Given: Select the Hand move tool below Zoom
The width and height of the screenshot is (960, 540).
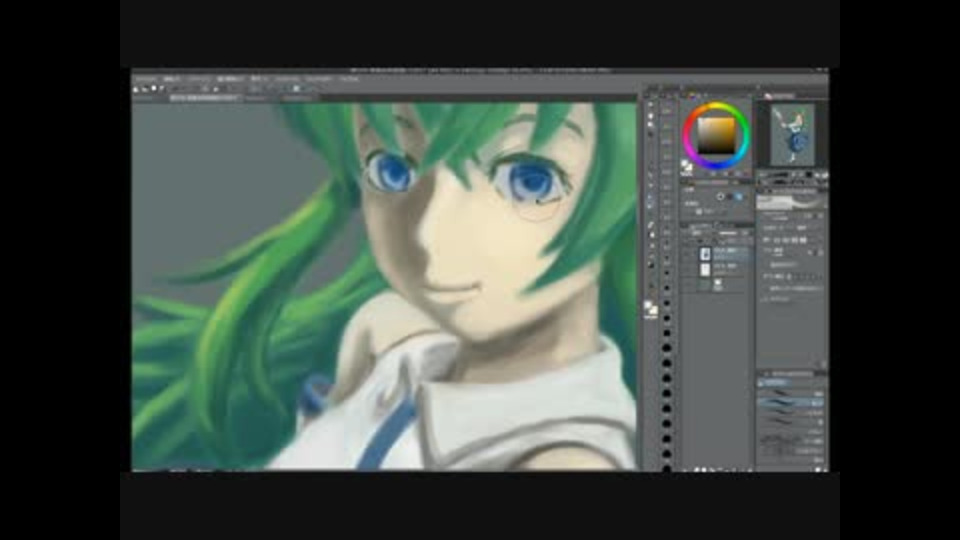Looking at the screenshot, I should click(651, 116).
